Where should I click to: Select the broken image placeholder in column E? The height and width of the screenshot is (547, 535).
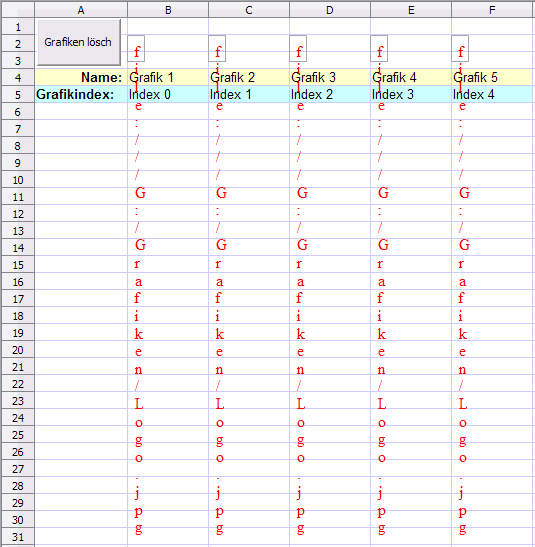(379, 48)
